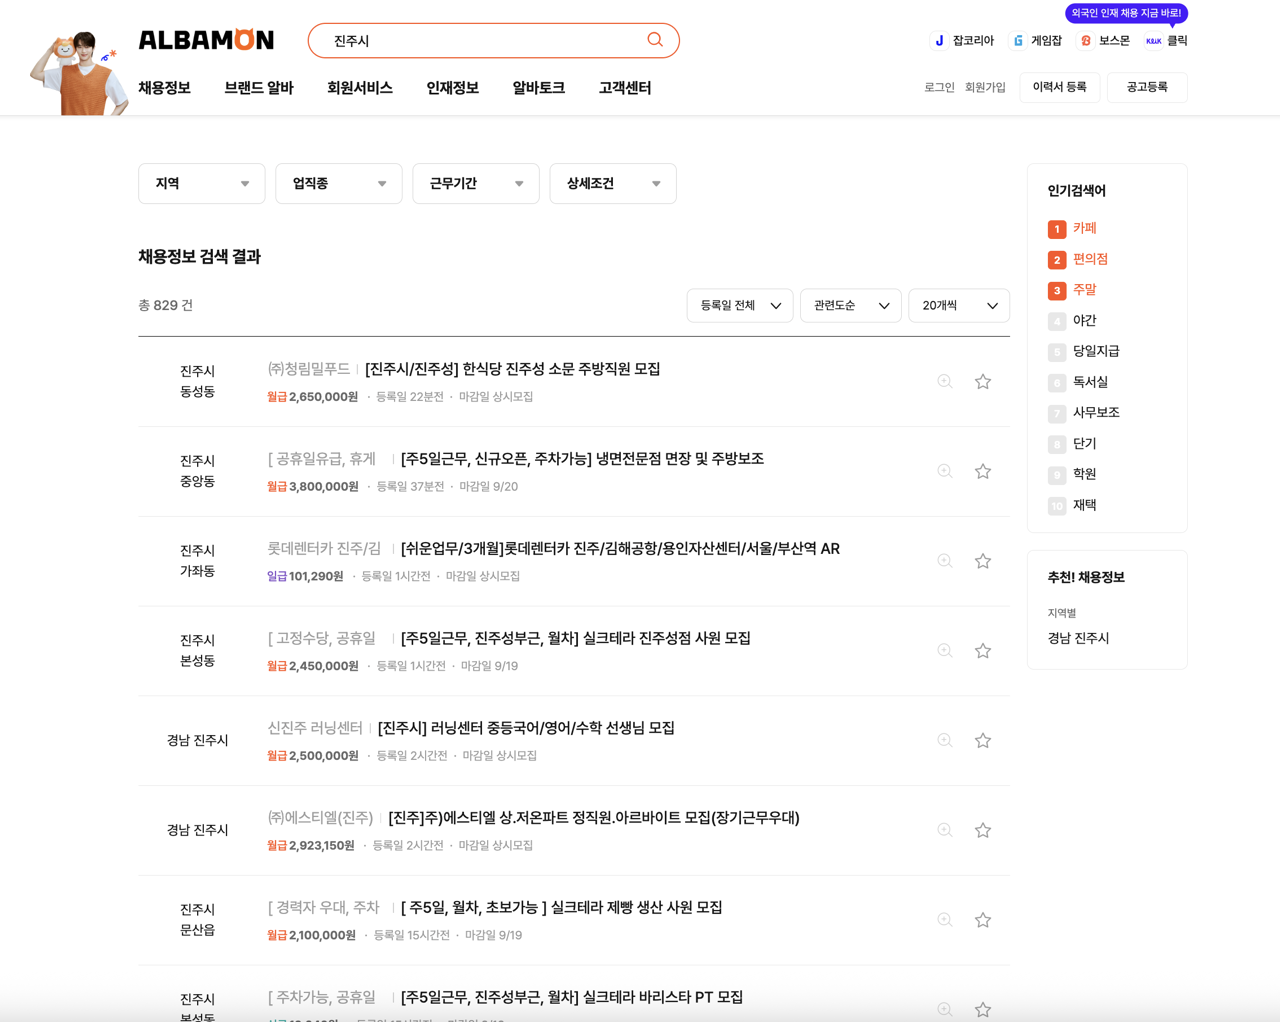Open 게임잡 via the G icon
Screen dimensions: 1280x1022
pos(1016,40)
